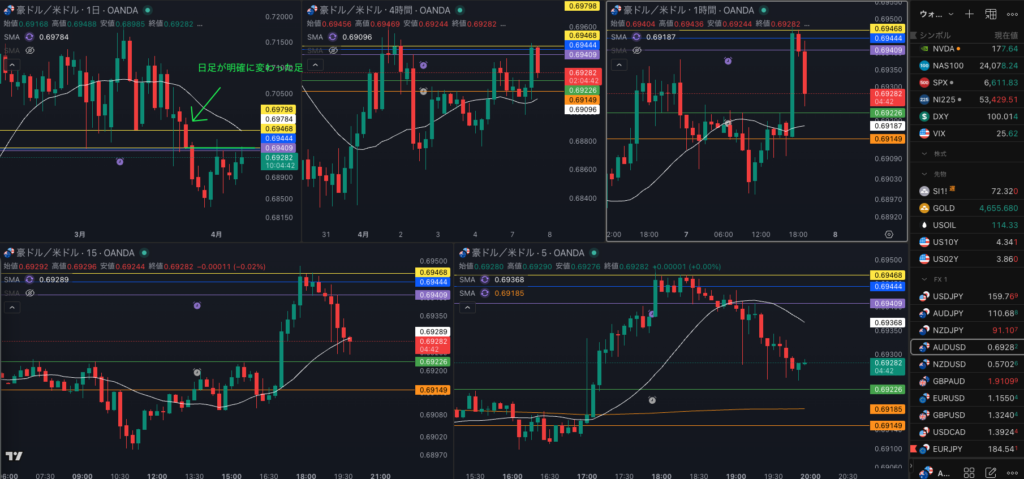Click the シンボル column header
The width and height of the screenshot is (1024, 479).
[935, 35]
